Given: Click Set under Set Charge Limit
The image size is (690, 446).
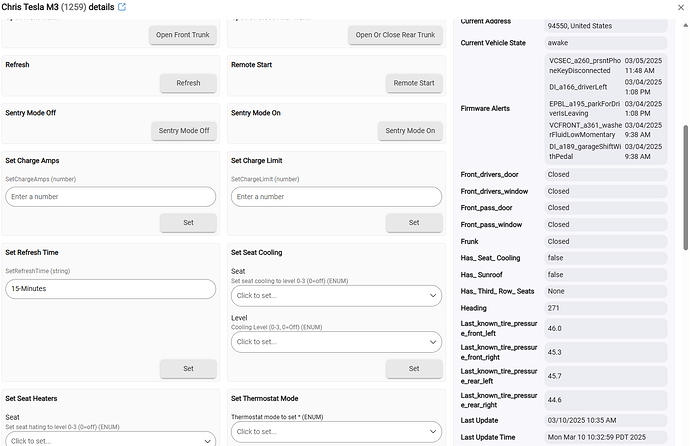Looking at the screenshot, I should tap(414, 223).
